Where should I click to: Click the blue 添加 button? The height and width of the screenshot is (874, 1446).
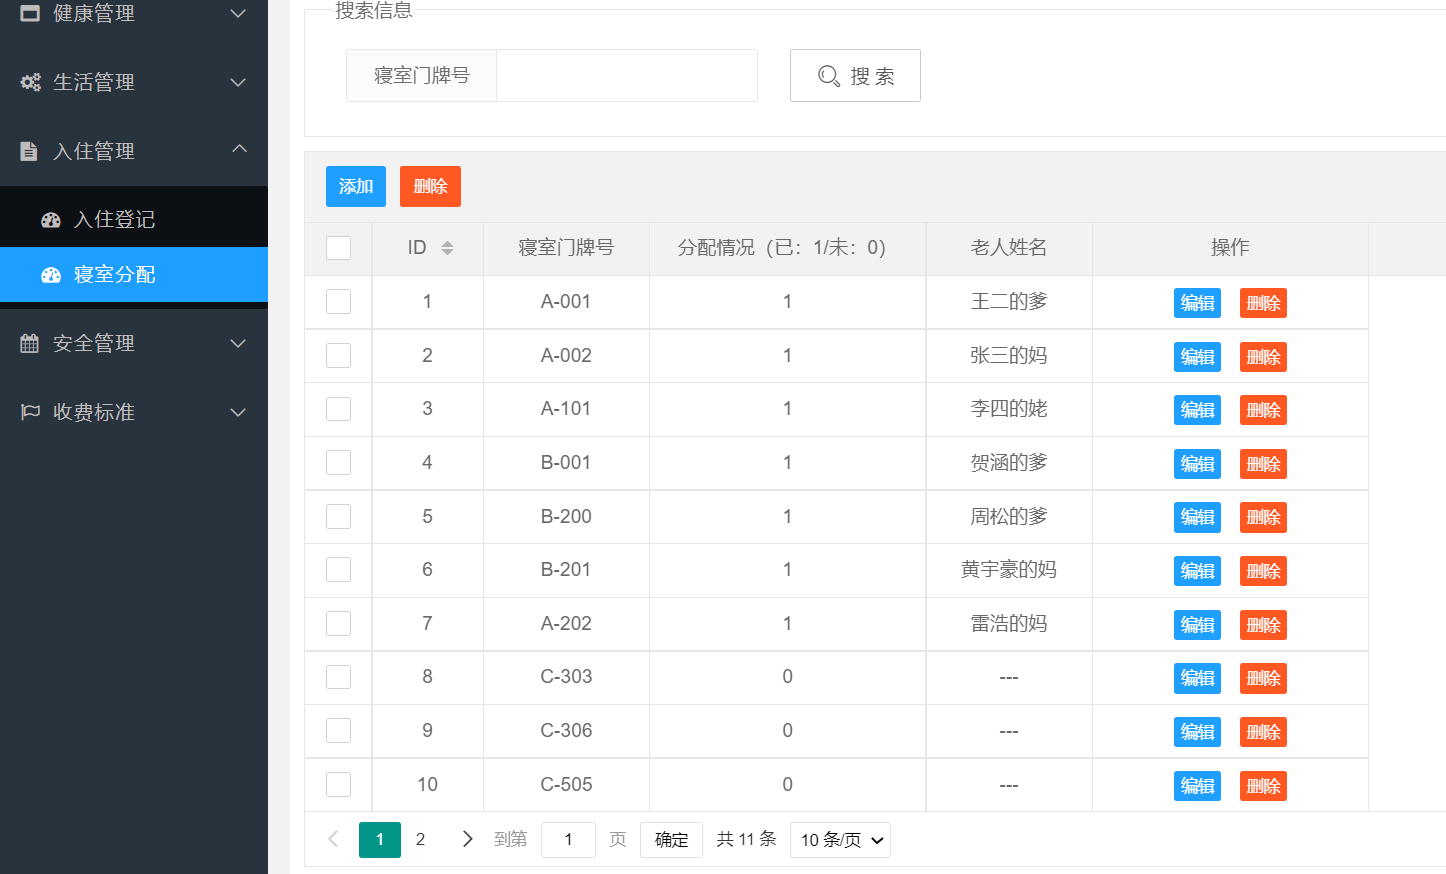tap(356, 186)
